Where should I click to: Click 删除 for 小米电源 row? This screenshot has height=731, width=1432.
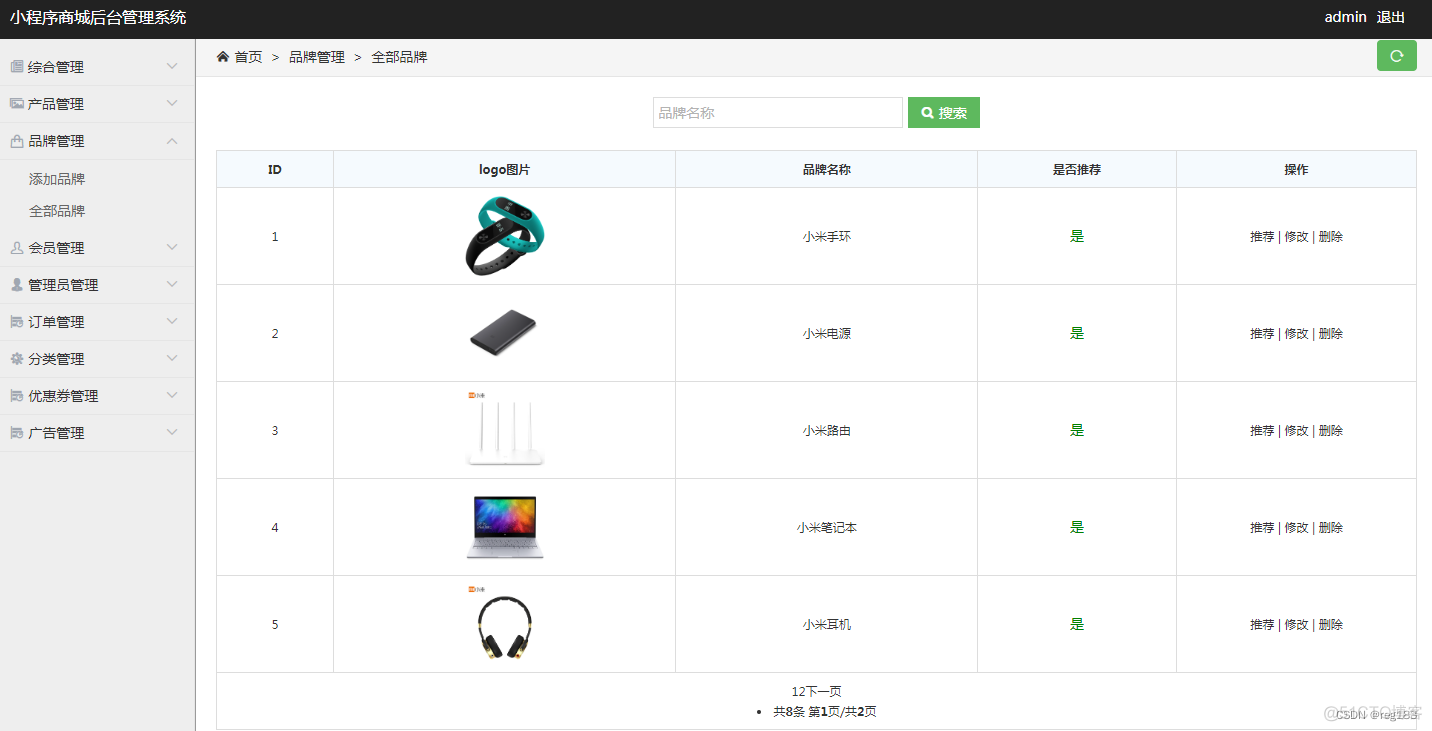click(1331, 334)
